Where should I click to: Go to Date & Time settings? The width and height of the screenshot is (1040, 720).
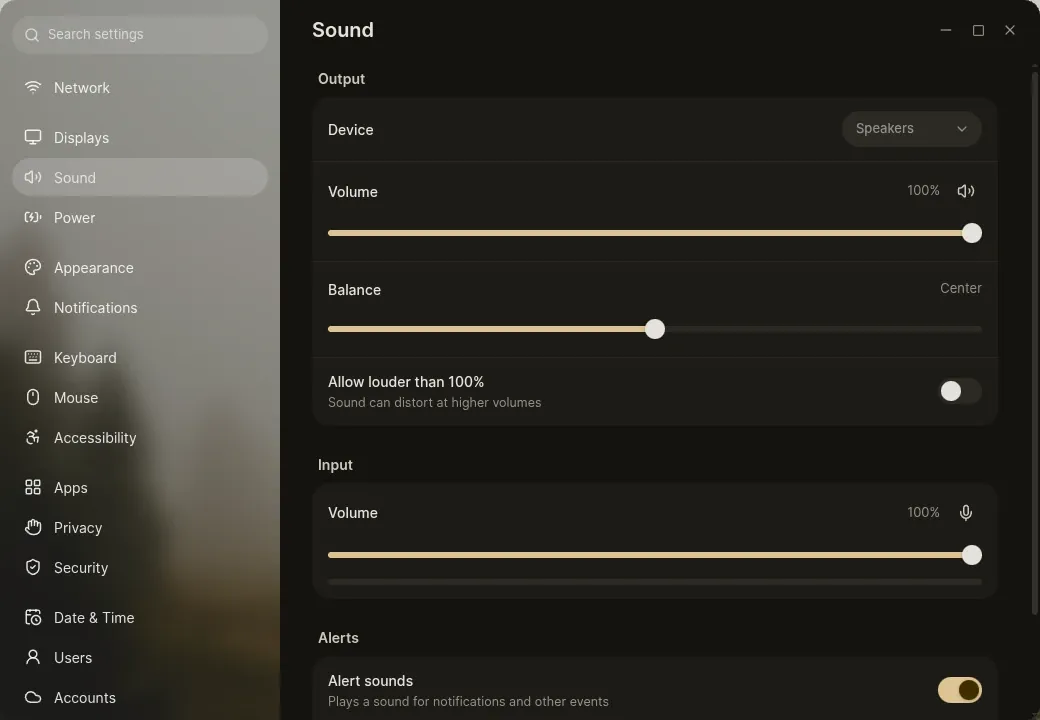[140, 617]
